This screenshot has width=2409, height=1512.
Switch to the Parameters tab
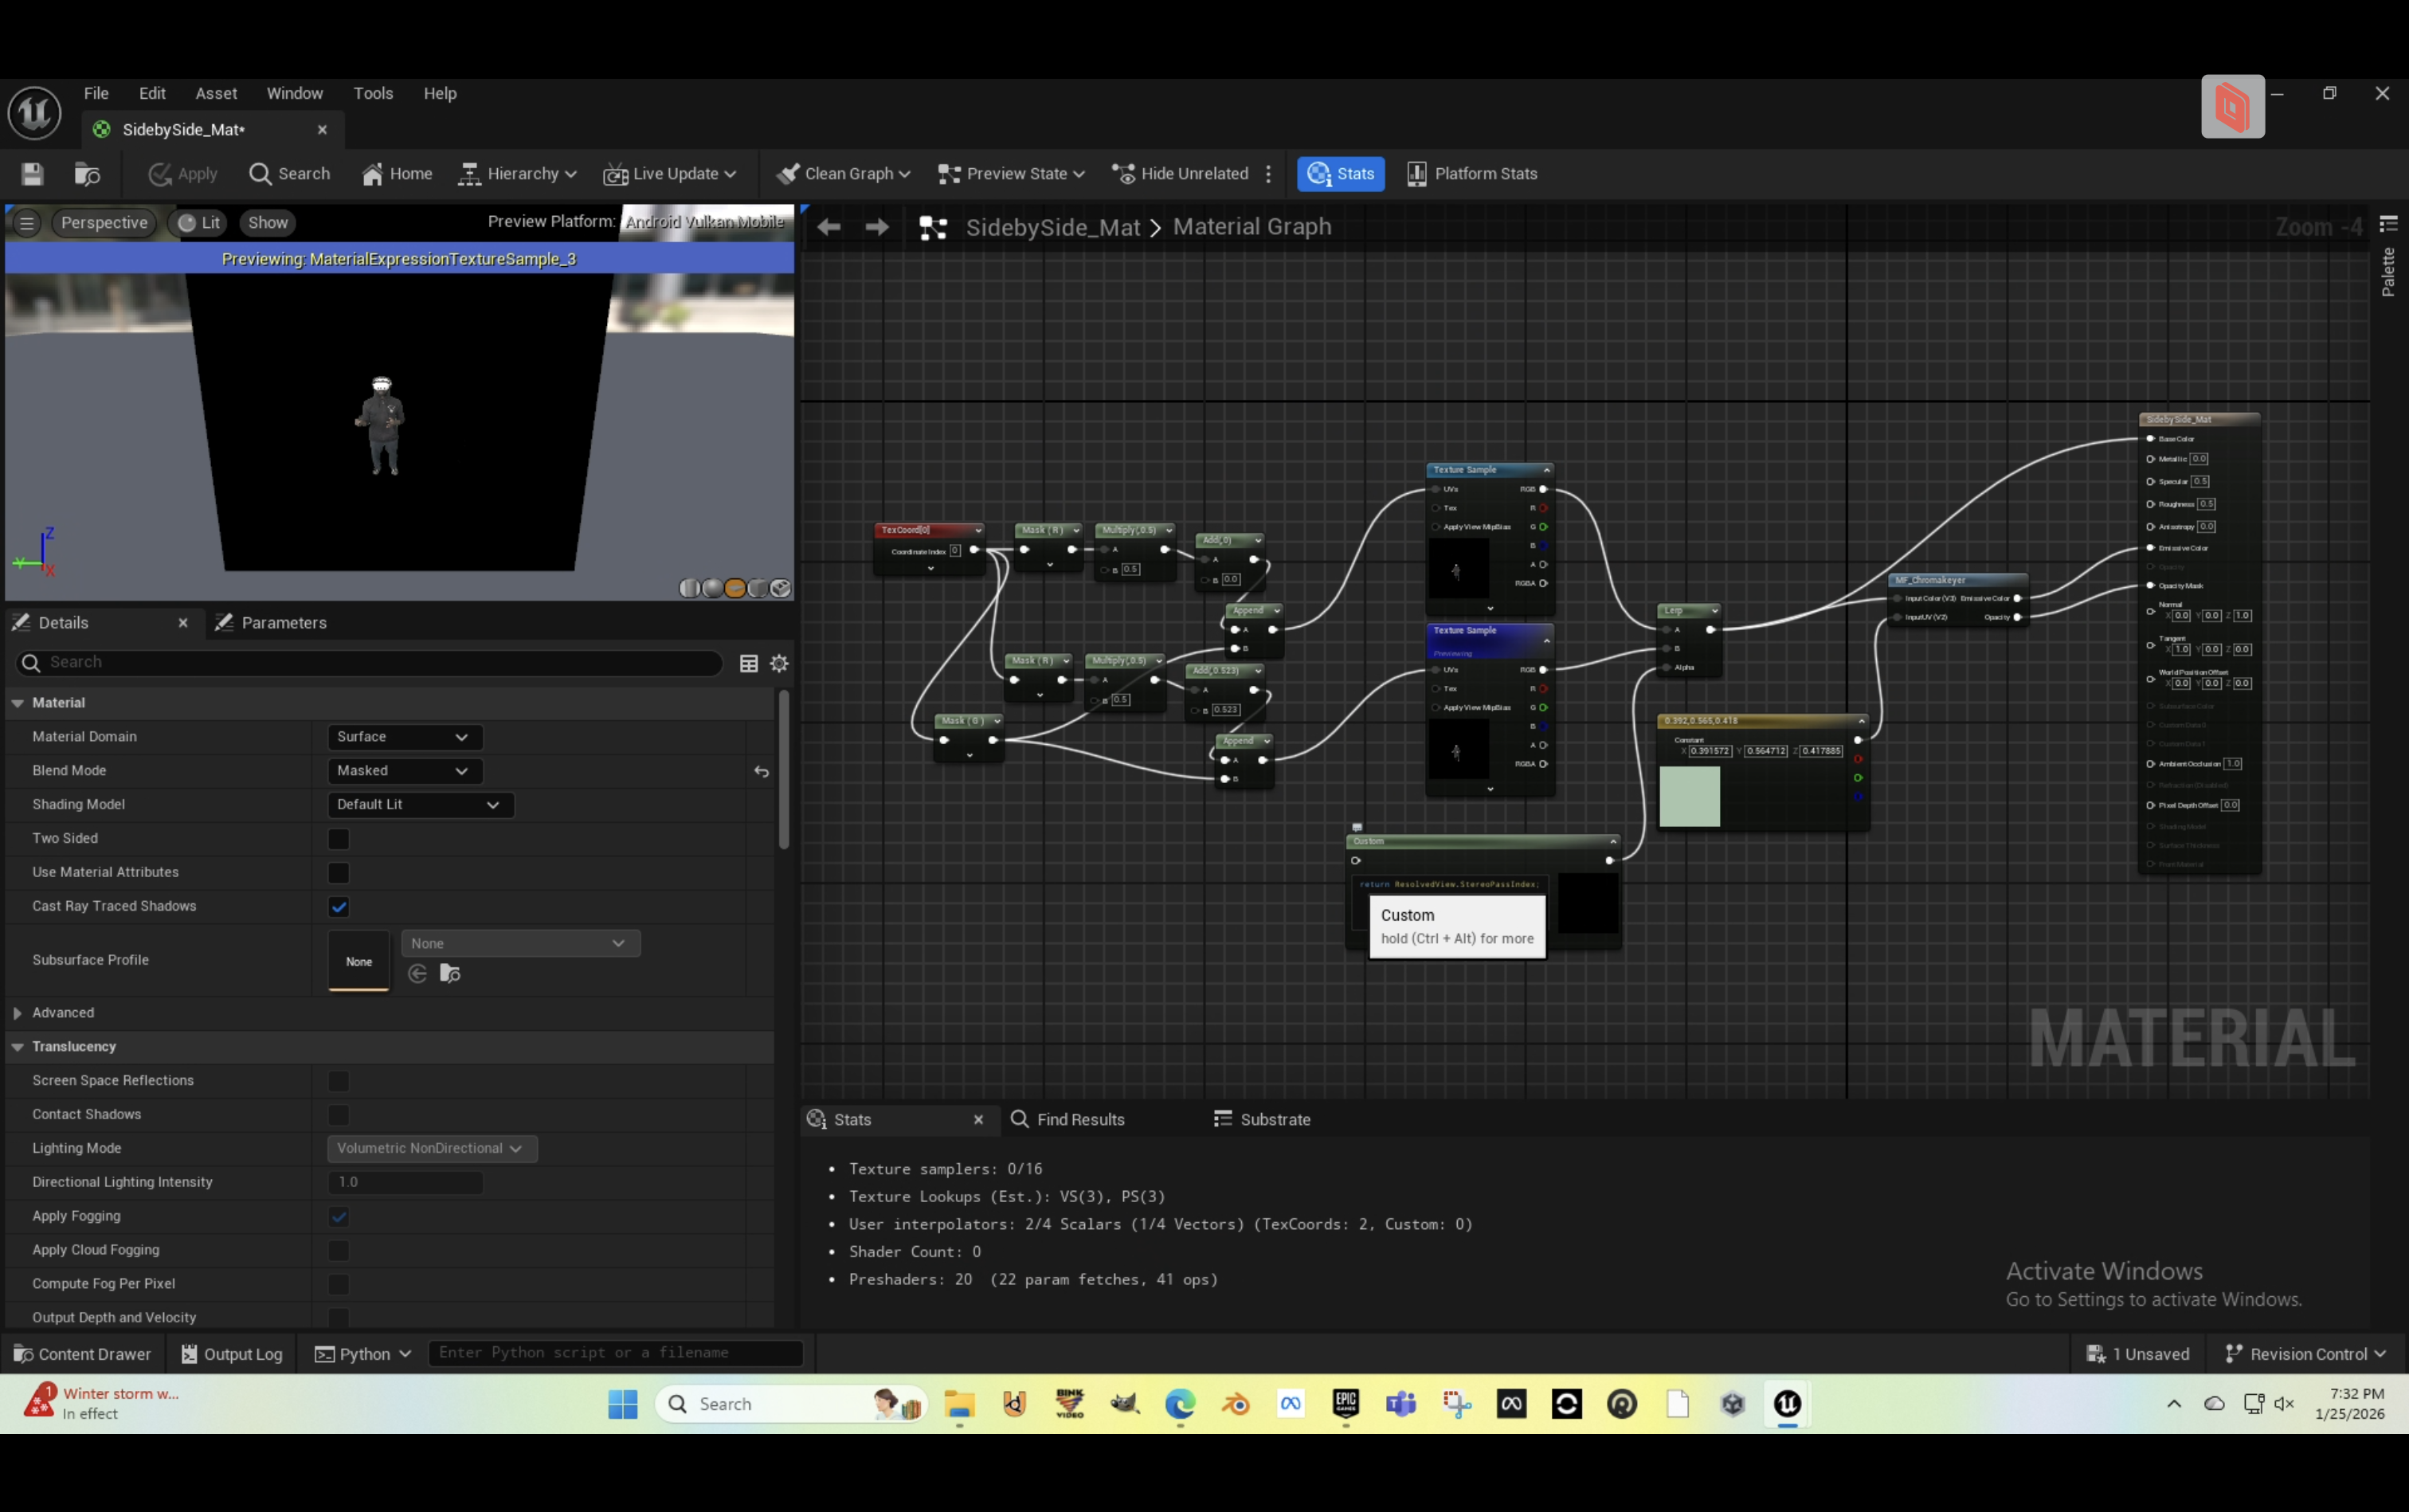tap(272, 623)
